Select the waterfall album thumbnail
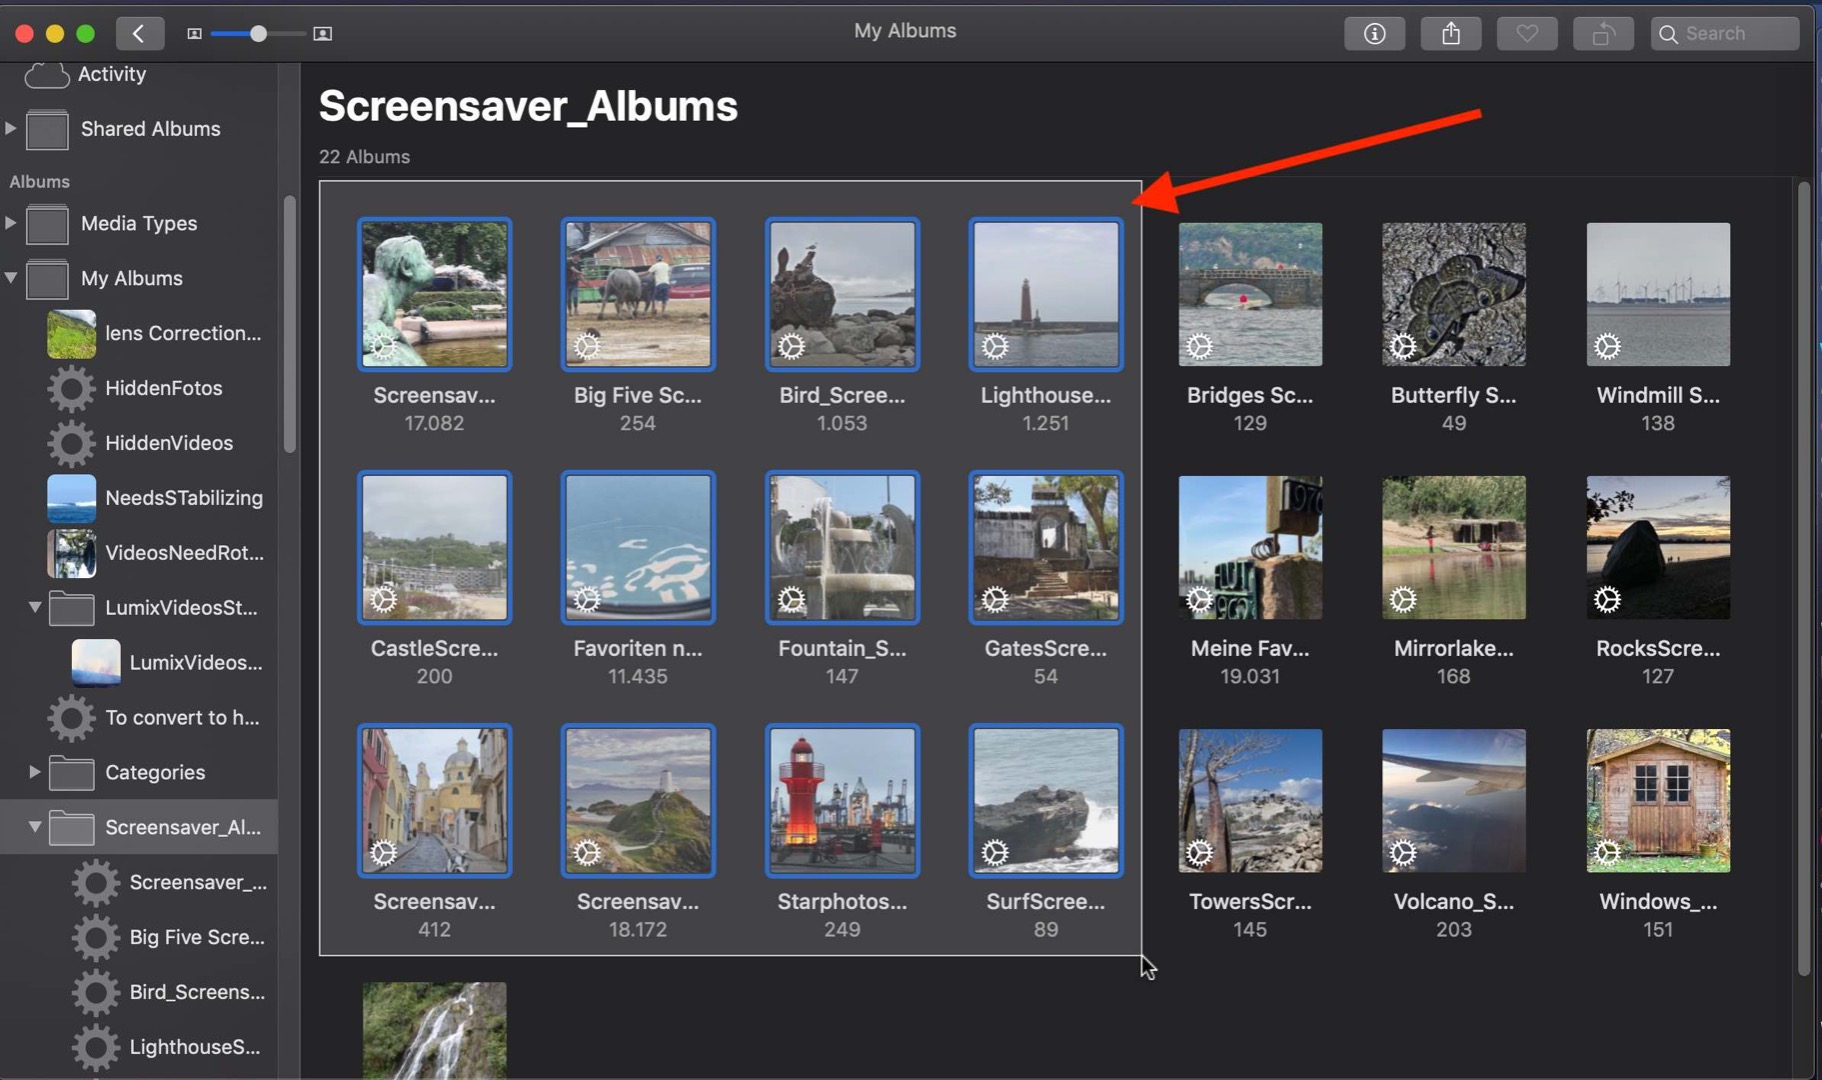This screenshot has height=1080, width=1822. point(434,1030)
